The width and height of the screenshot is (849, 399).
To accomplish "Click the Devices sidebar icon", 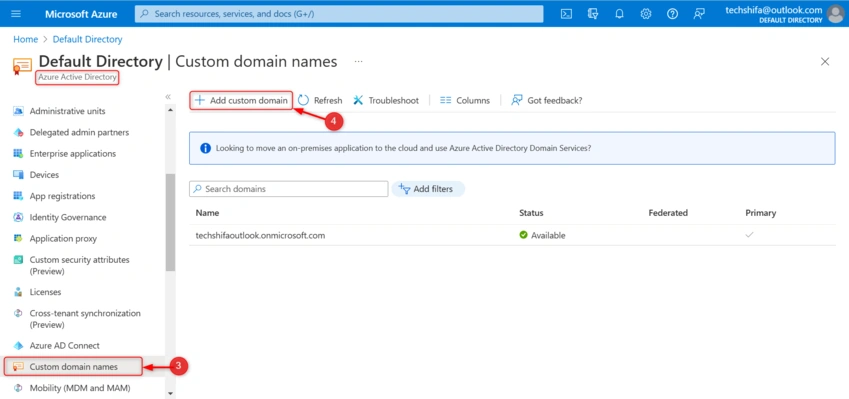I will click(x=18, y=175).
